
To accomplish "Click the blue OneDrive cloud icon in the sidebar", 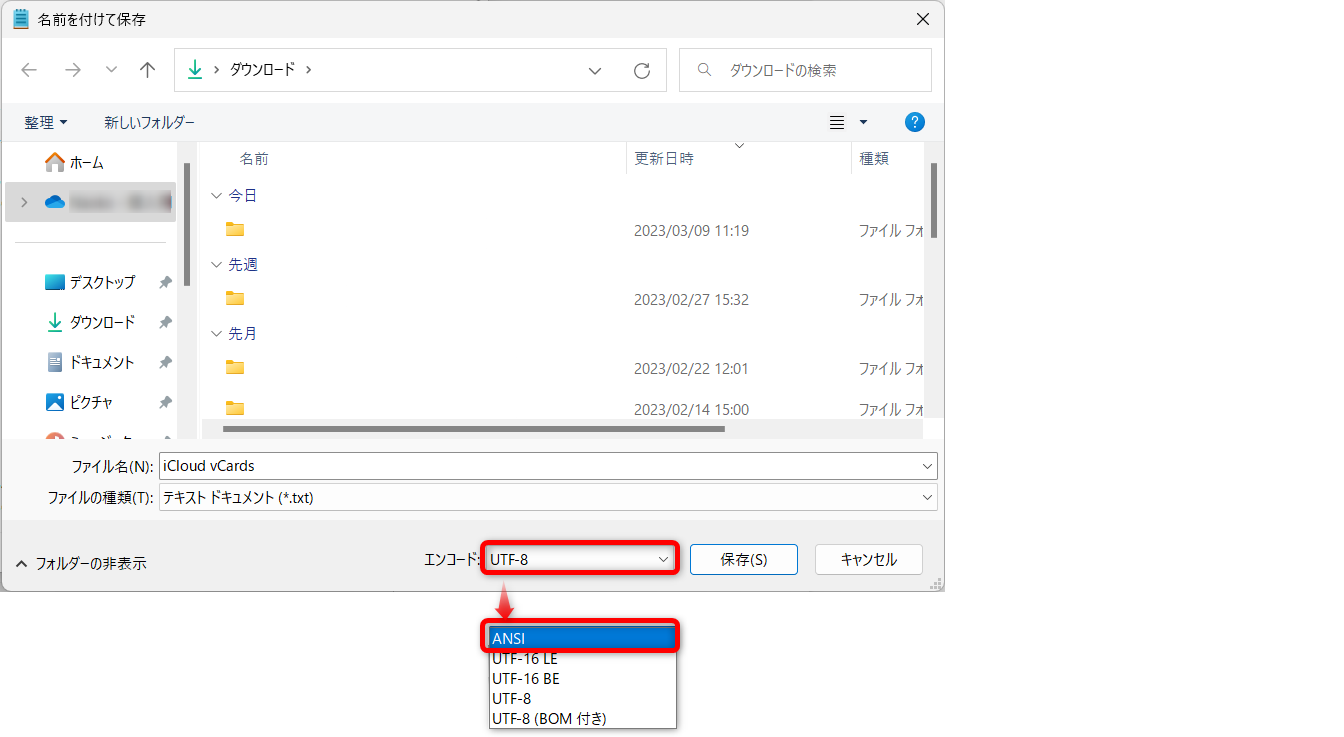I will click(x=54, y=202).
